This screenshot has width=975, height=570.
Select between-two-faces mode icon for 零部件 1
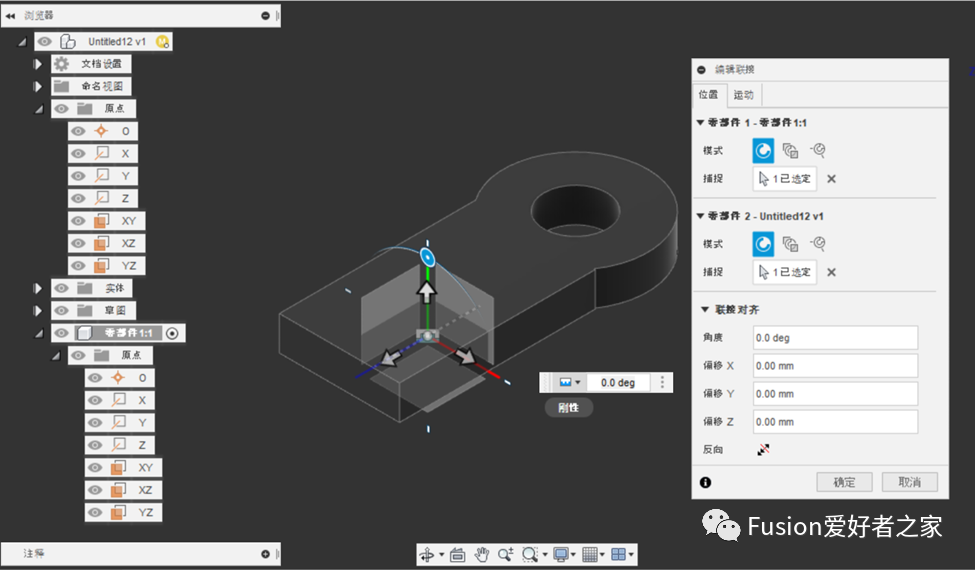[790, 150]
